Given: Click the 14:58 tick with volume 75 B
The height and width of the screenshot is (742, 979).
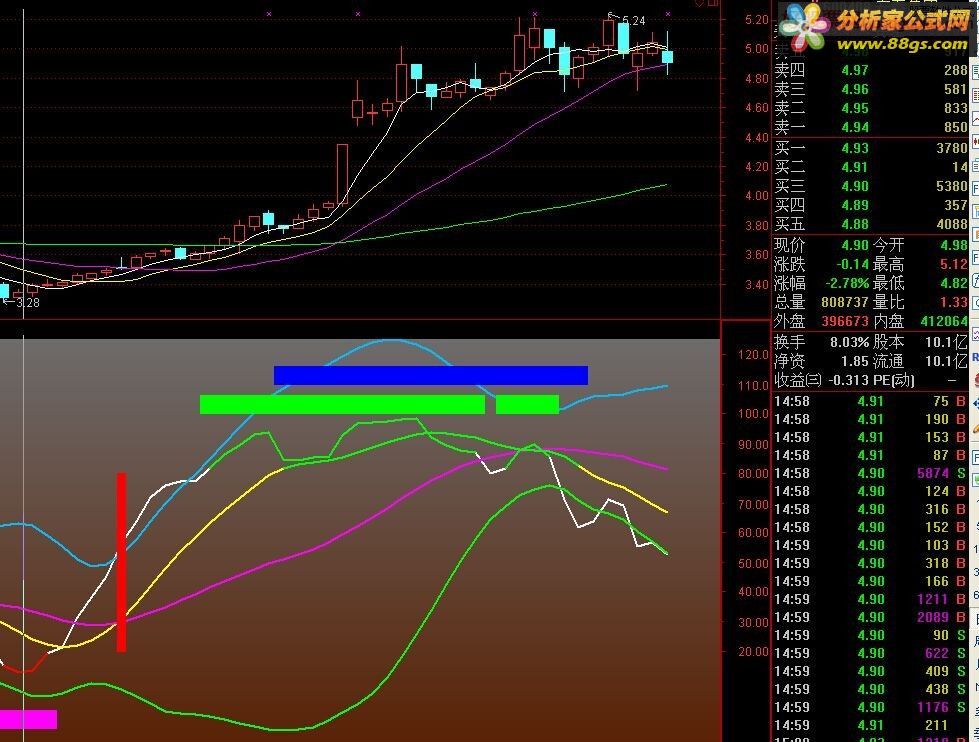Looking at the screenshot, I should coord(870,402).
